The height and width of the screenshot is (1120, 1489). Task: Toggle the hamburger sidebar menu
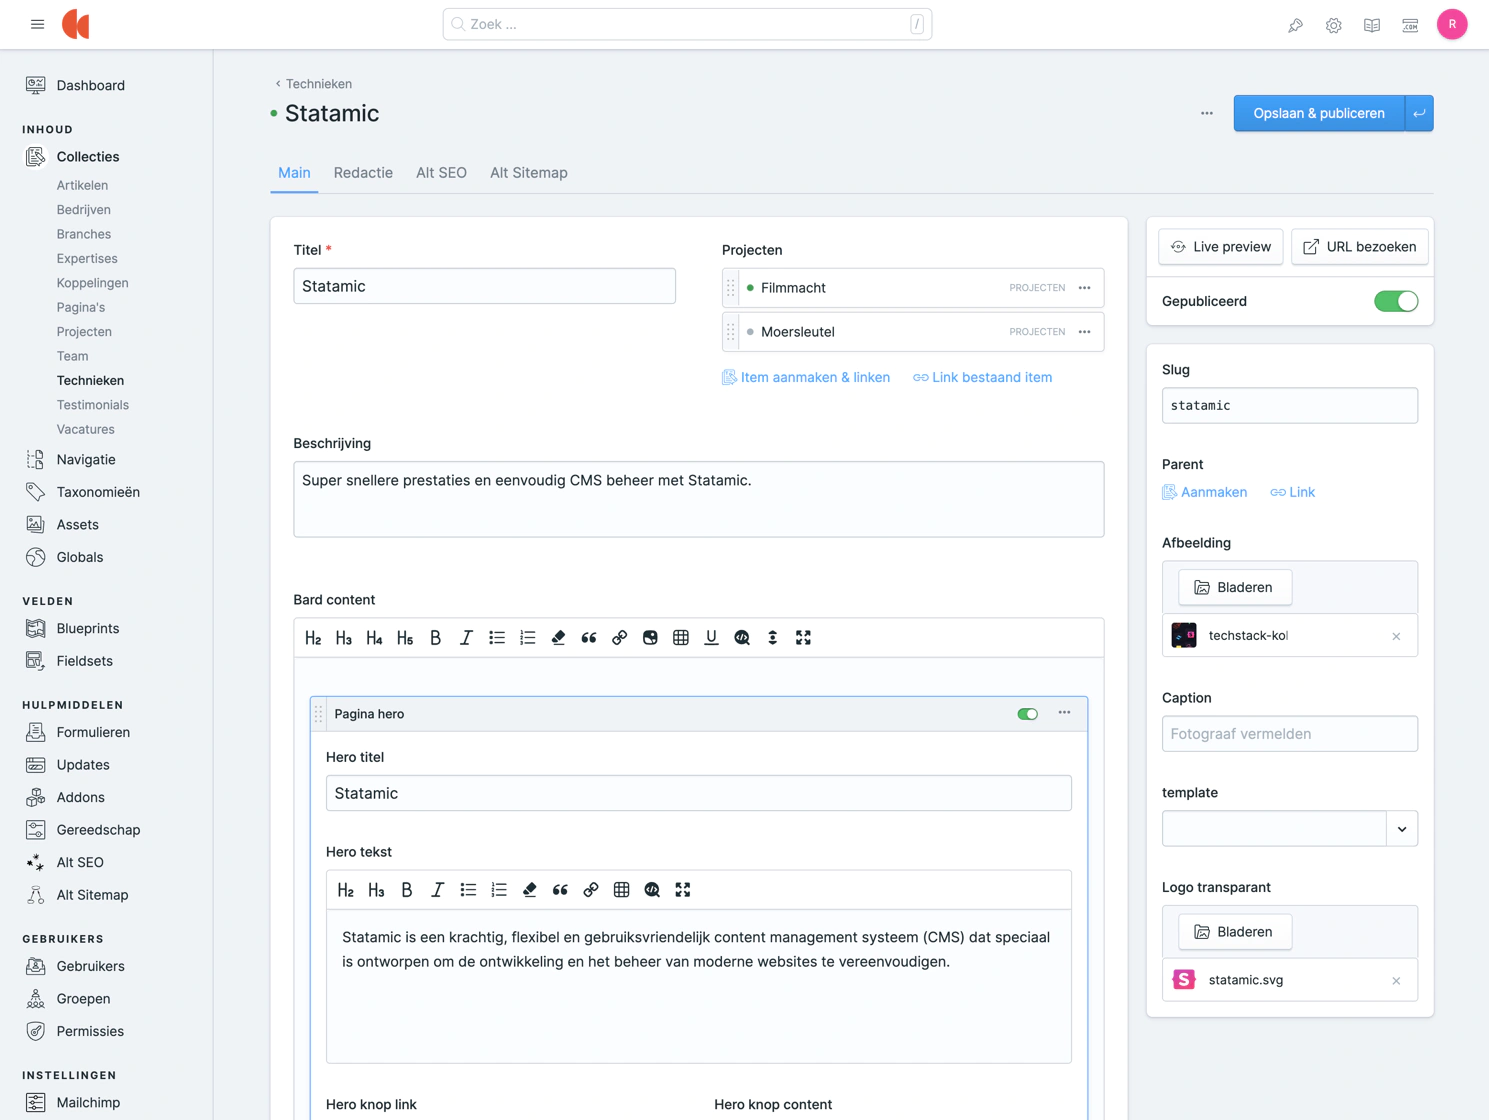pyautogui.click(x=37, y=24)
